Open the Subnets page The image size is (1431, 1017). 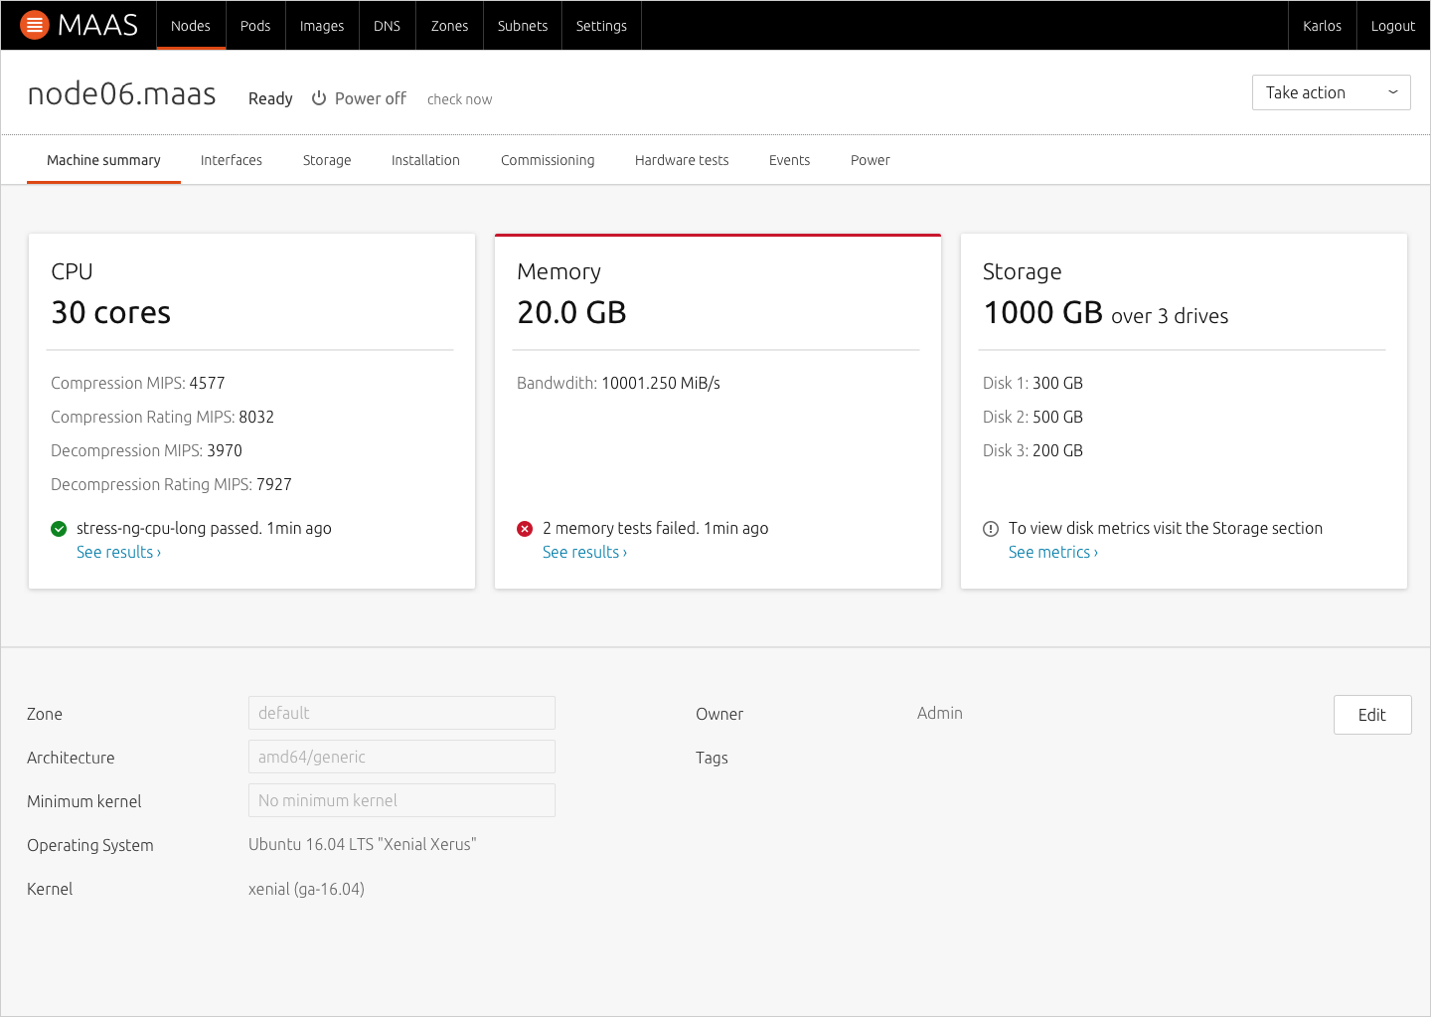523,26
